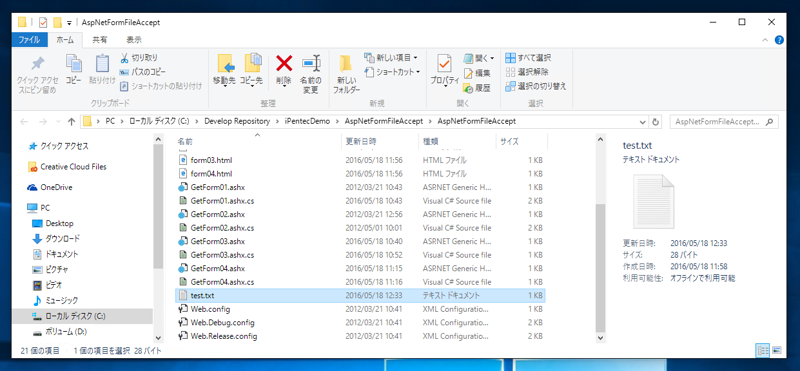Click the up-arrow navigation button
The height and width of the screenshot is (371, 800).
(71, 122)
